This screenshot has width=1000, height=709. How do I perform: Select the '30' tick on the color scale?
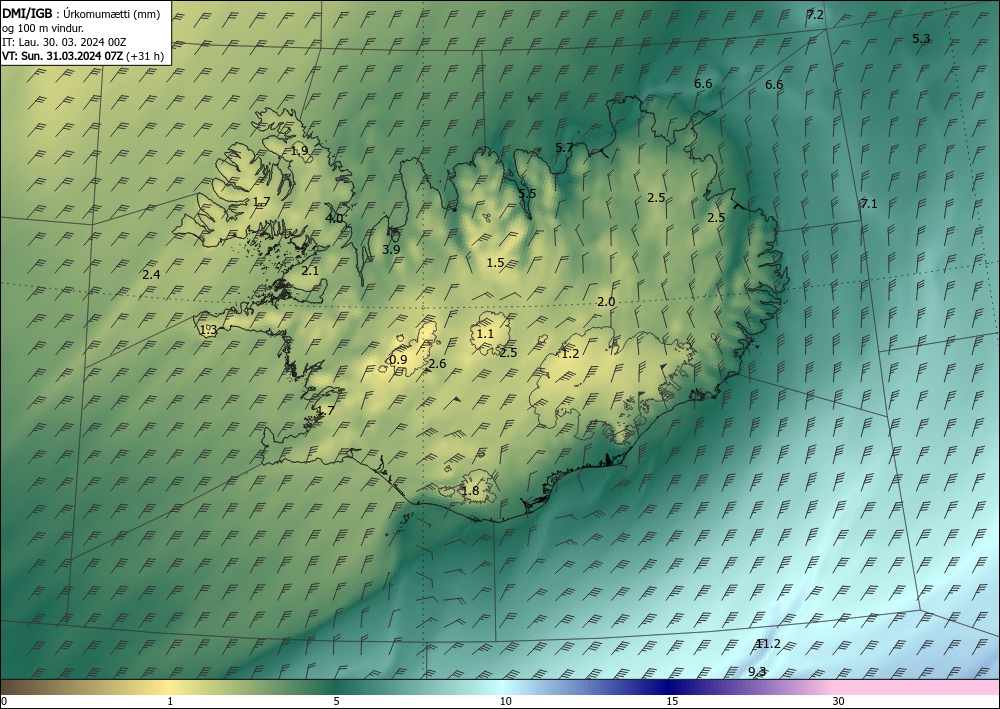coord(839,701)
